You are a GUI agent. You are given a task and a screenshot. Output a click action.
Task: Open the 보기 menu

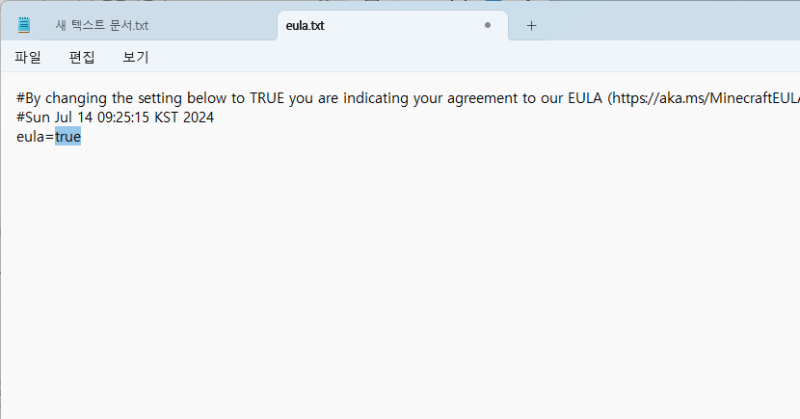coord(136,57)
